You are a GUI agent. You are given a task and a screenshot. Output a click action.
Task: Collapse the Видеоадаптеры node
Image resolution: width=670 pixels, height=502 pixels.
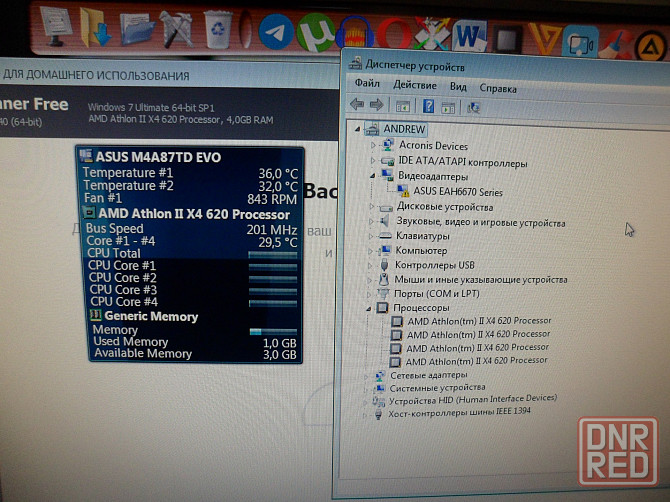tap(372, 175)
